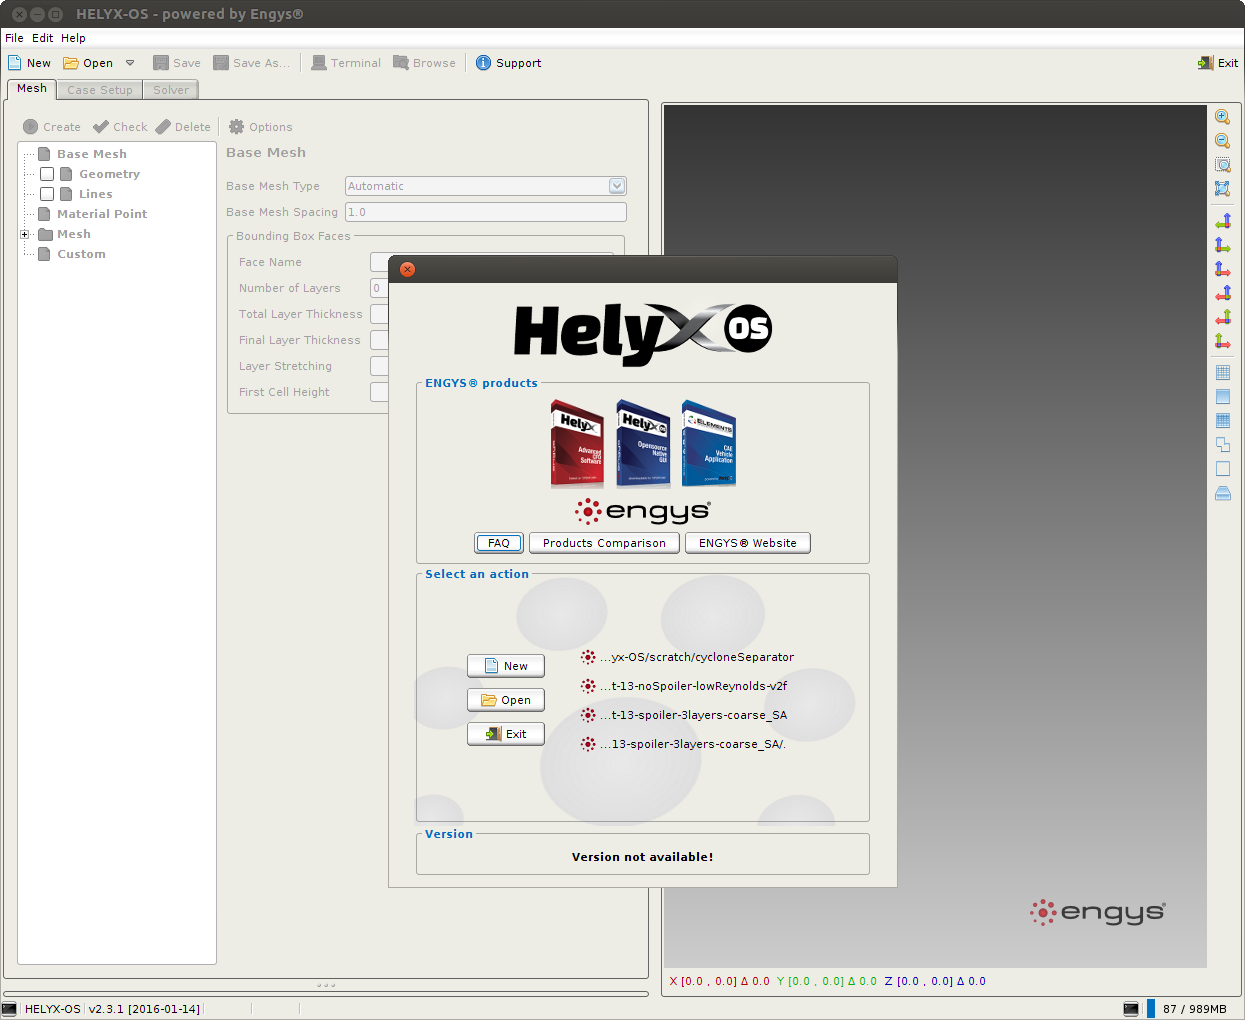Close the HelyxOS welcome dialog

point(407,269)
